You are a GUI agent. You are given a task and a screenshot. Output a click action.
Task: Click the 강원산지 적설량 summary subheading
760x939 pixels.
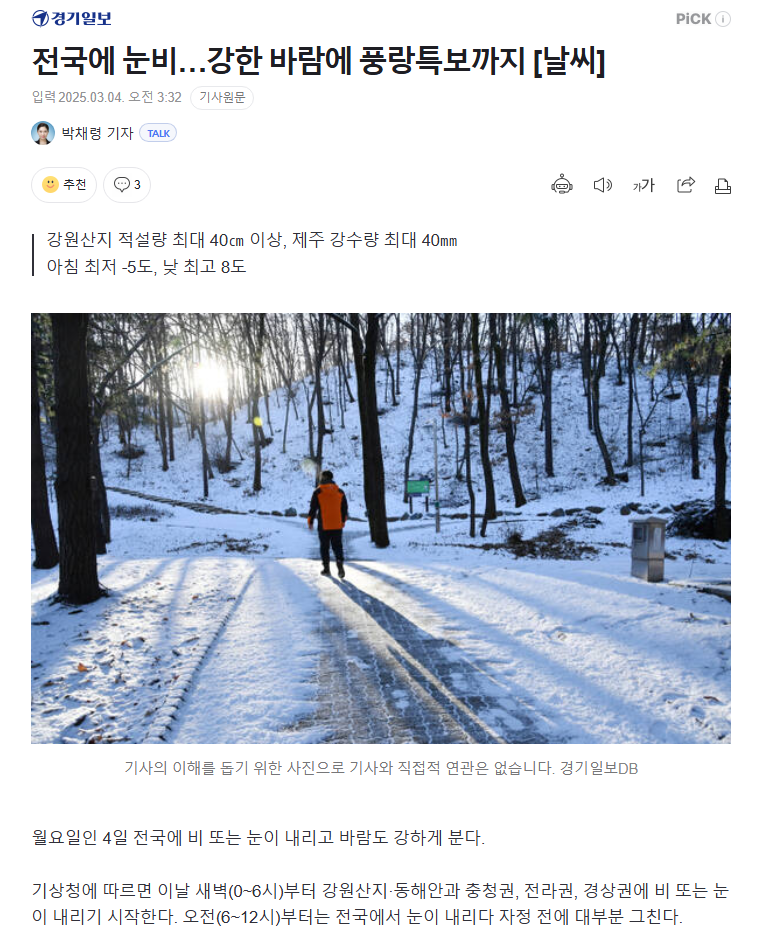click(x=252, y=240)
